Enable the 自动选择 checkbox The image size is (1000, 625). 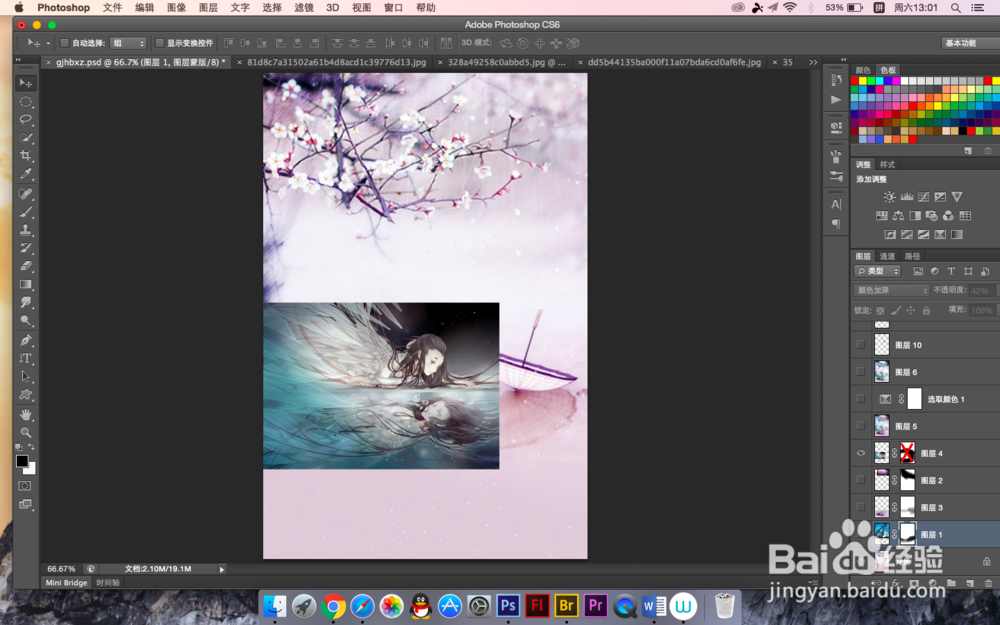coord(64,43)
